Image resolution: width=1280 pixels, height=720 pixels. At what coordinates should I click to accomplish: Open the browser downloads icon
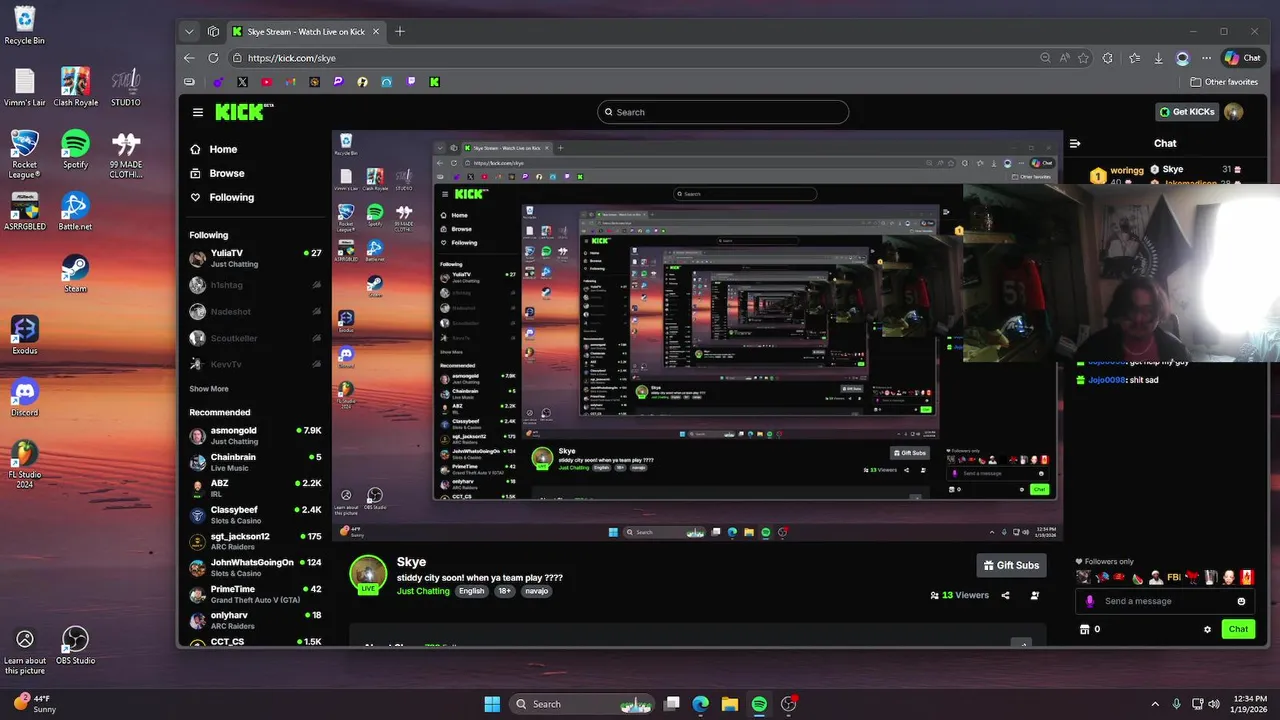coord(1158,58)
